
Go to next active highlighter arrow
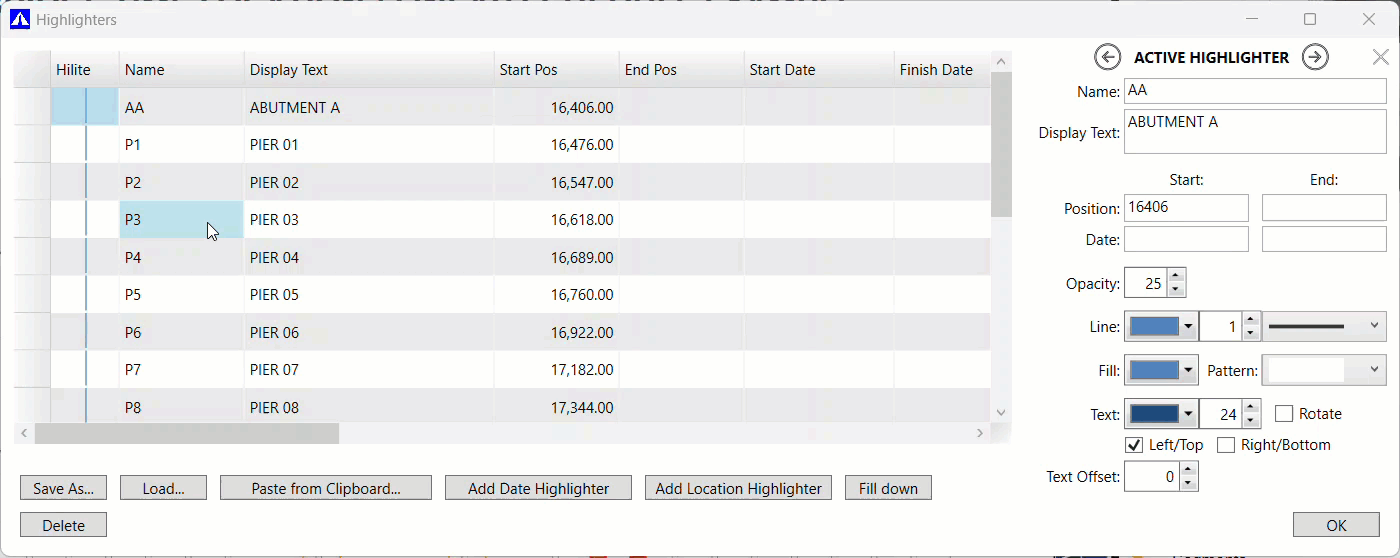pos(1315,57)
